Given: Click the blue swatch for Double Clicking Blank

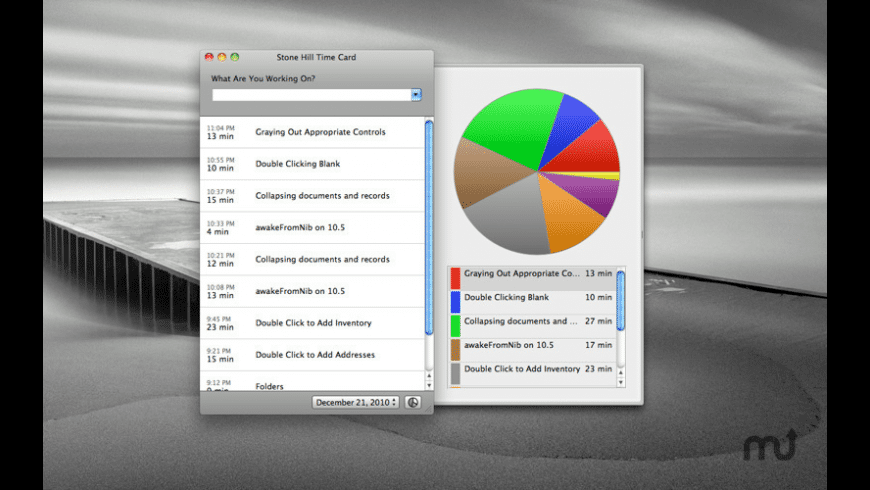Looking at the screenshot, I should click(456, 302).
